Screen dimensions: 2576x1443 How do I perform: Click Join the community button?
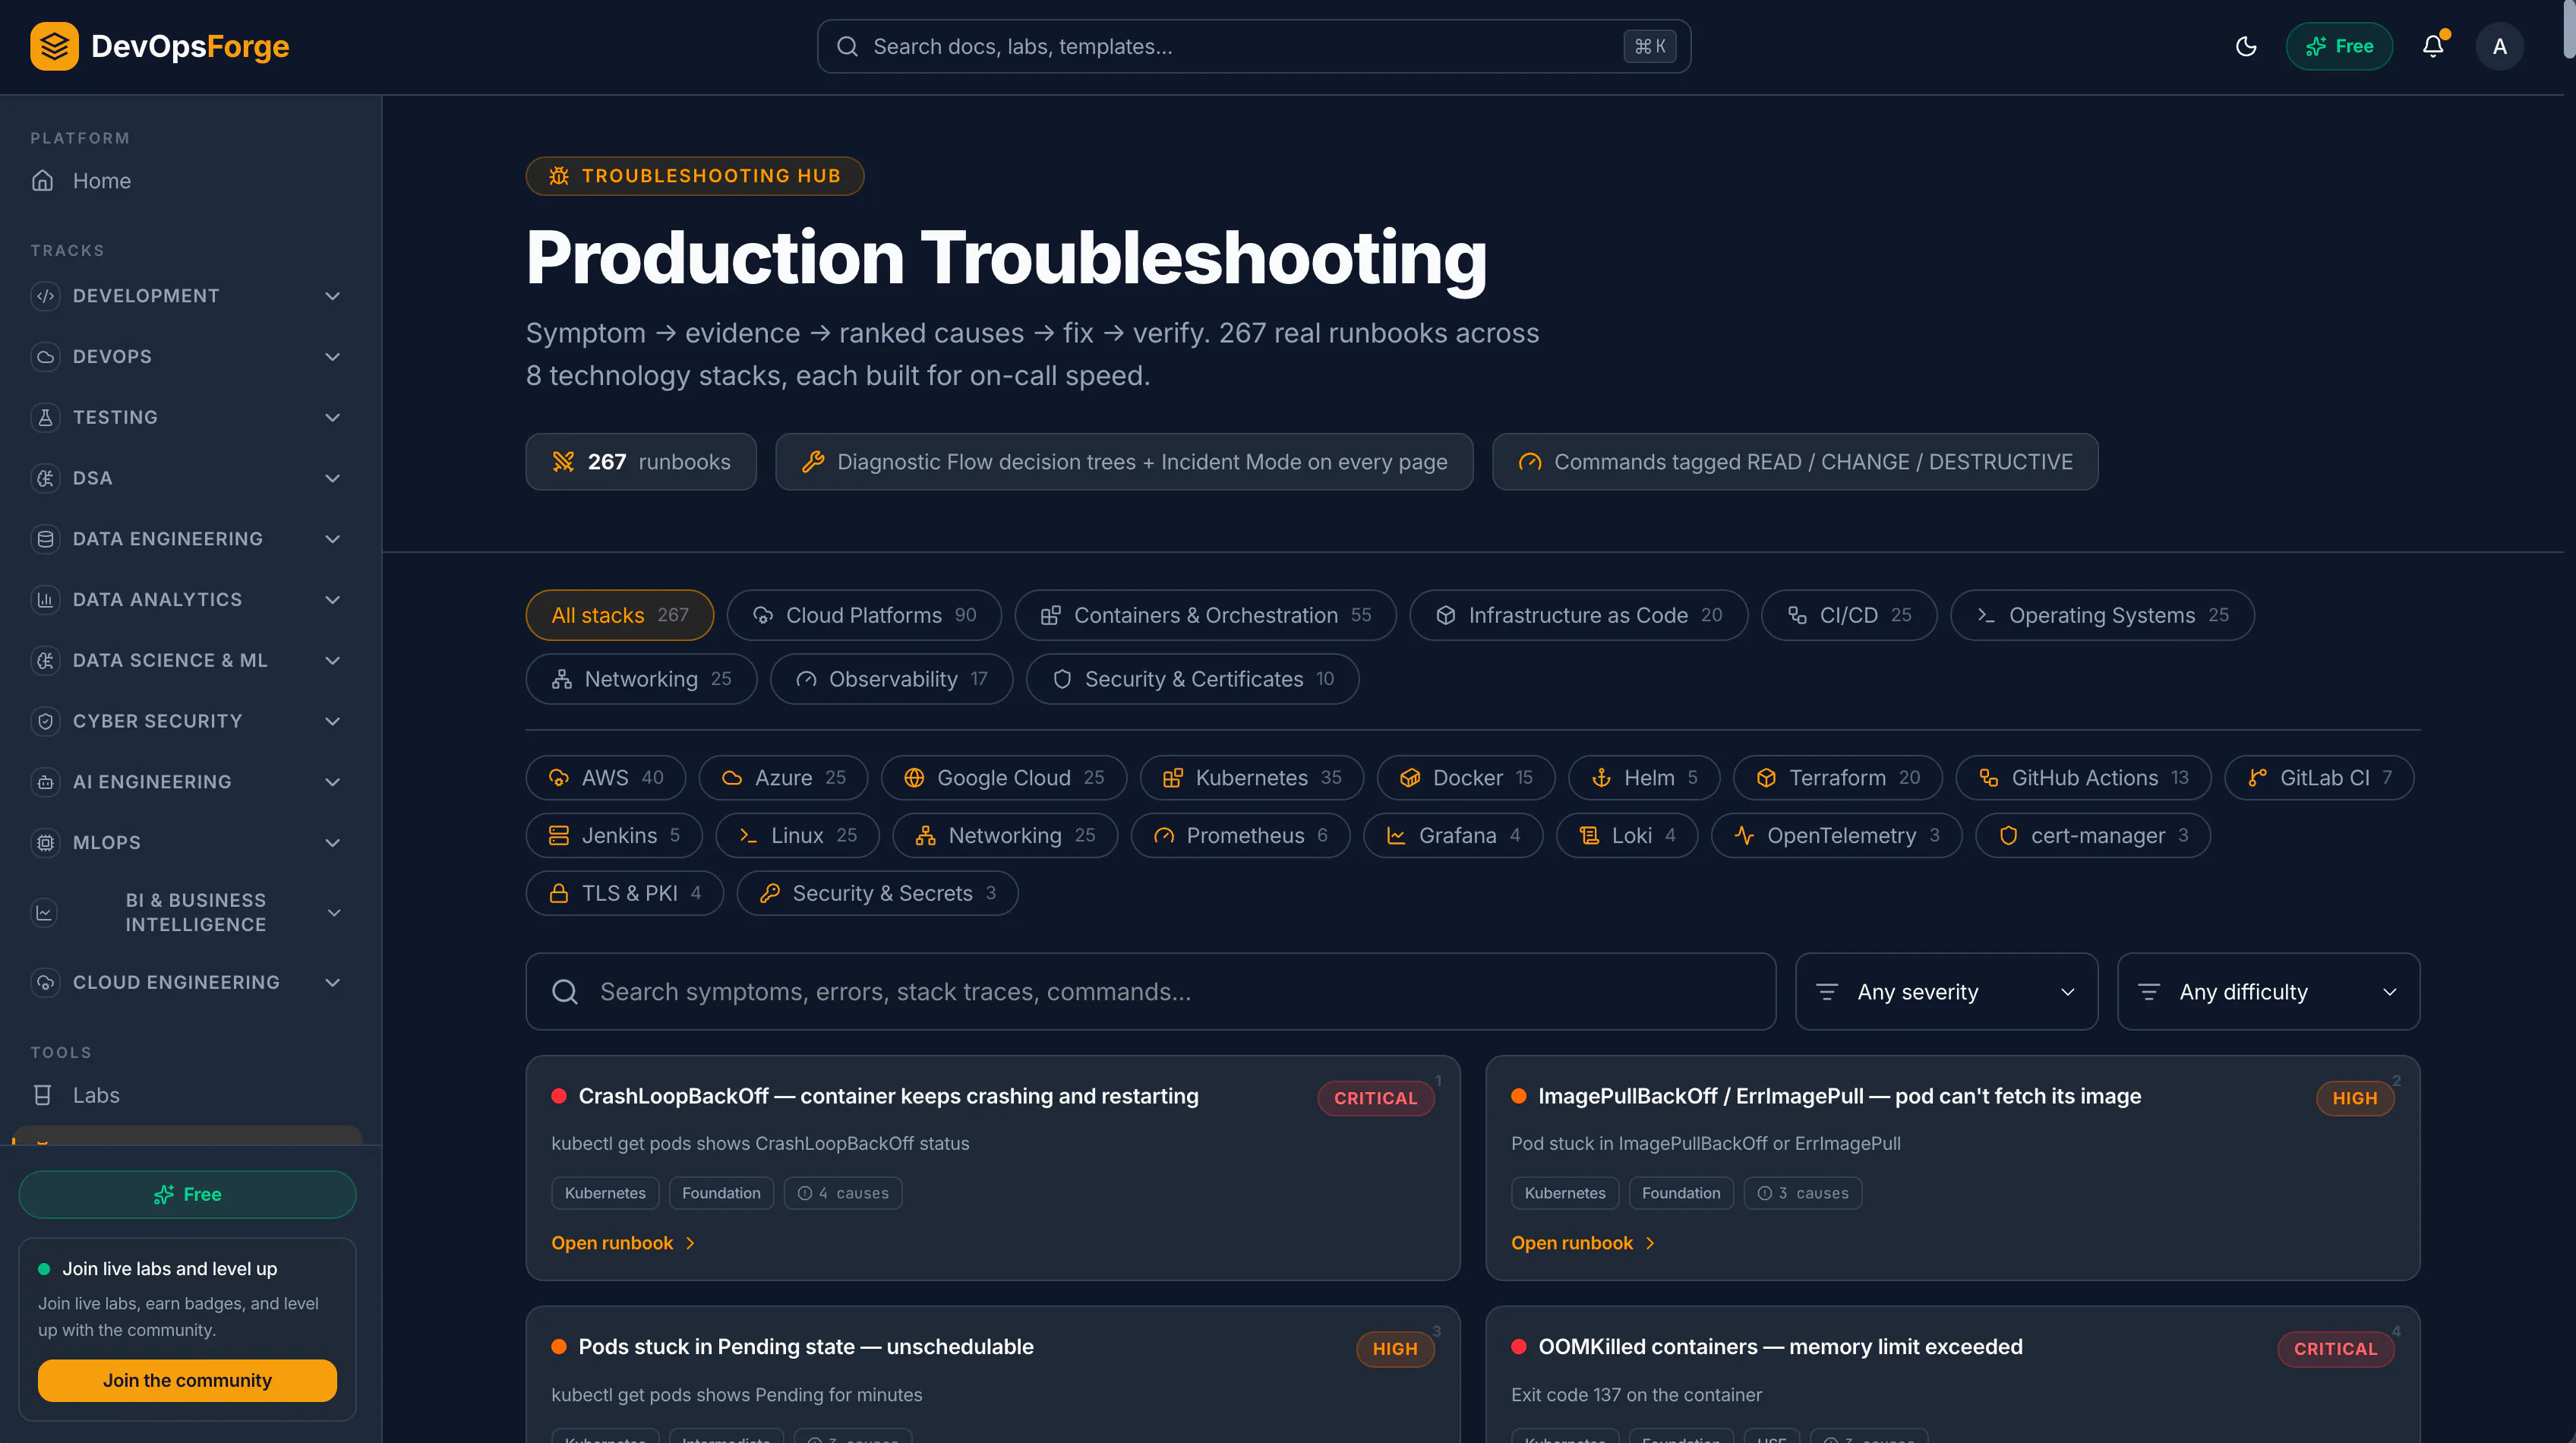[x=187, y=1380]
